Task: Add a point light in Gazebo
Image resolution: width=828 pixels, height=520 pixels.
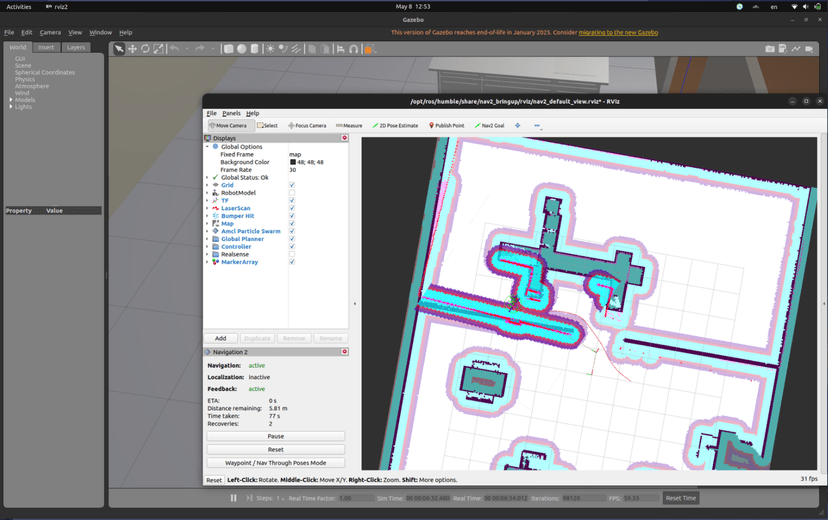Action: (x=270, y=49)
